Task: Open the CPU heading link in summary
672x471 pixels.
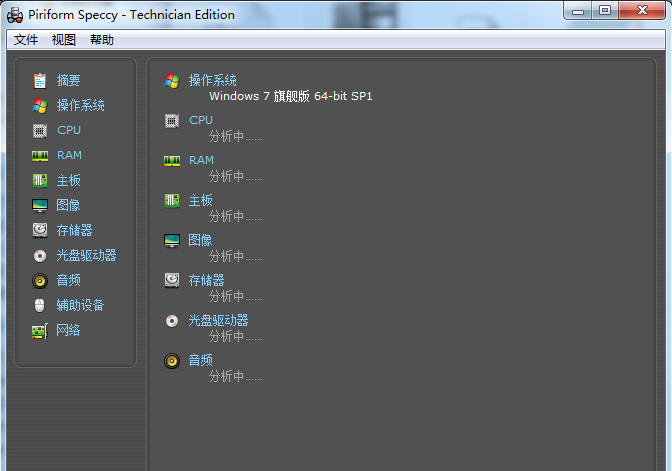Action: click(201, 120)
